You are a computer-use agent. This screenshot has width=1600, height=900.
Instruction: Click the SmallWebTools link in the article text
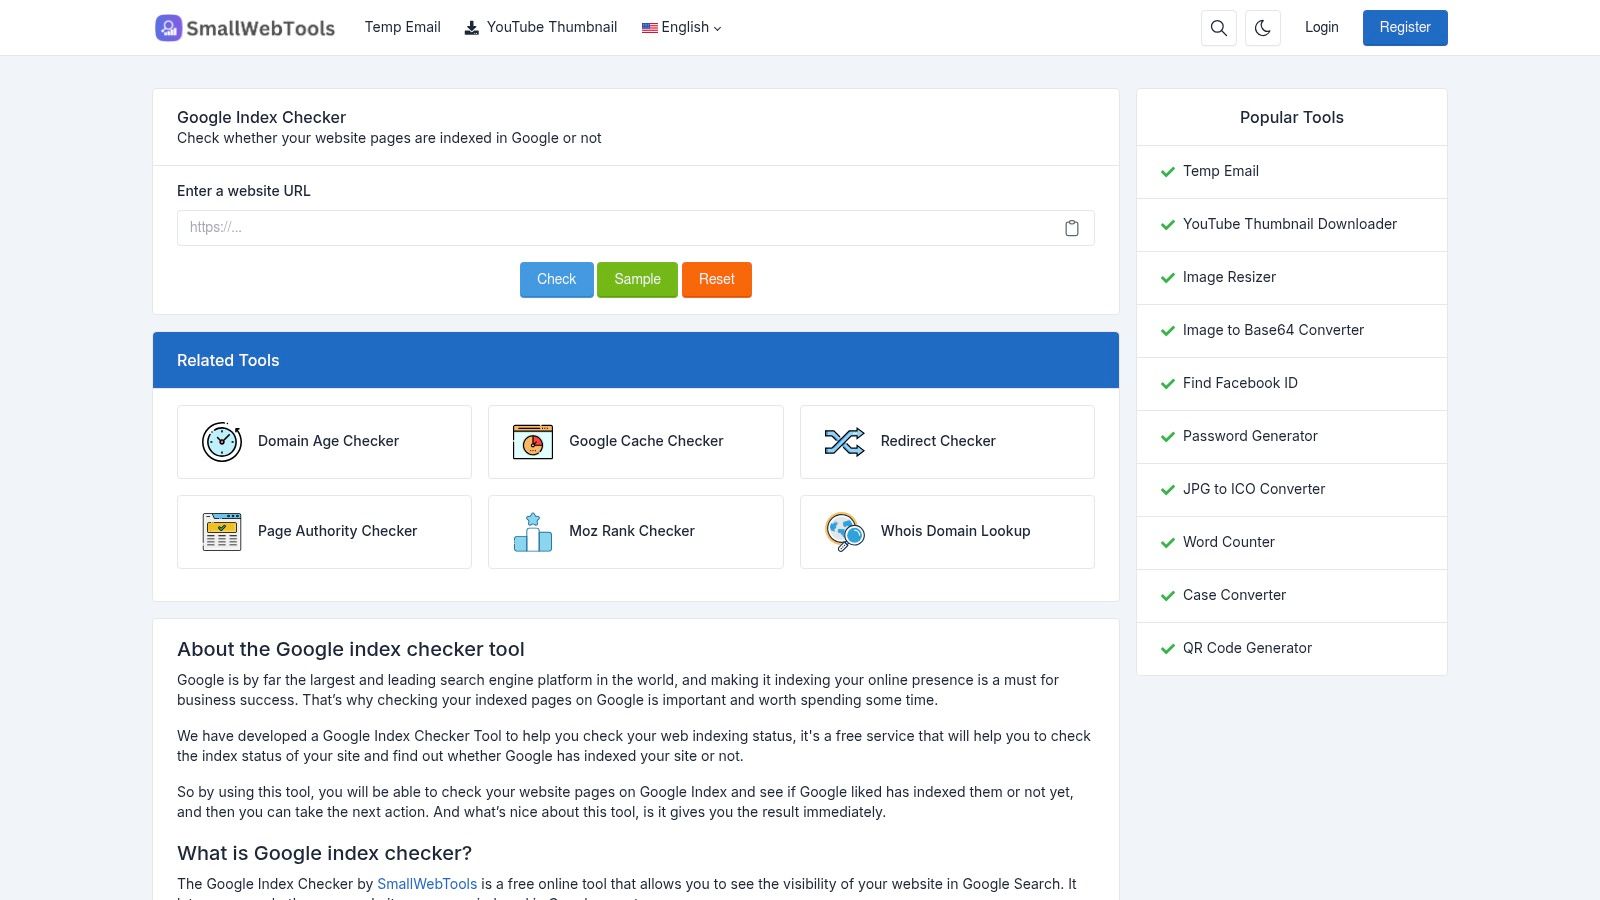click(427, 884)
